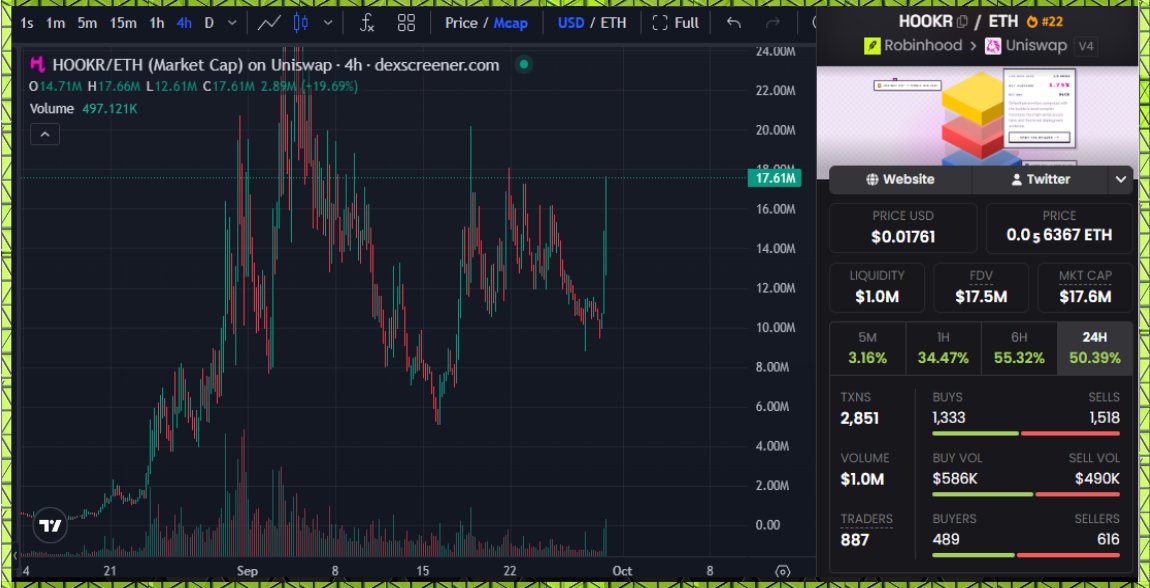Click the LIQUIDITY $1.0M box

pos(877,287)
